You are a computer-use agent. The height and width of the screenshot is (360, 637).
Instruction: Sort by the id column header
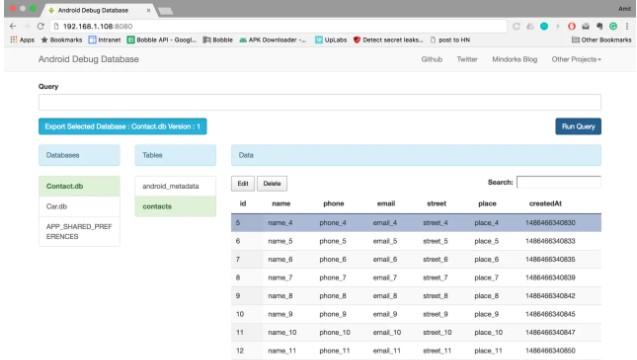click(x=243, y=204)
